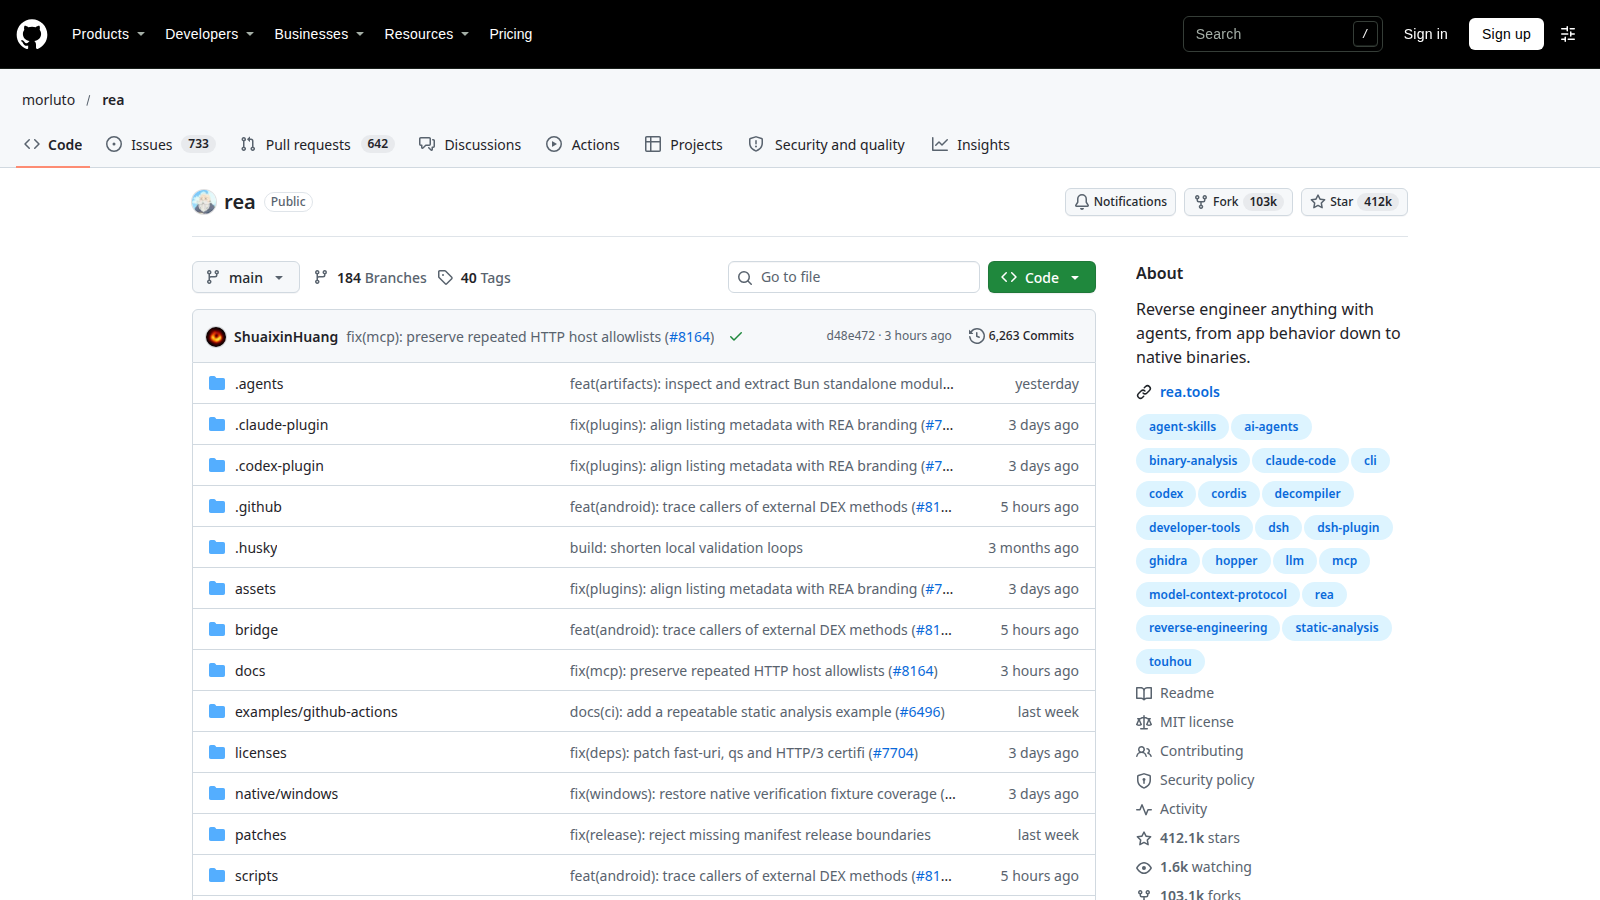The height and width of the screenshot is (900, 1600).
Task: Expand the Resources menu
Action: [426, 34]
